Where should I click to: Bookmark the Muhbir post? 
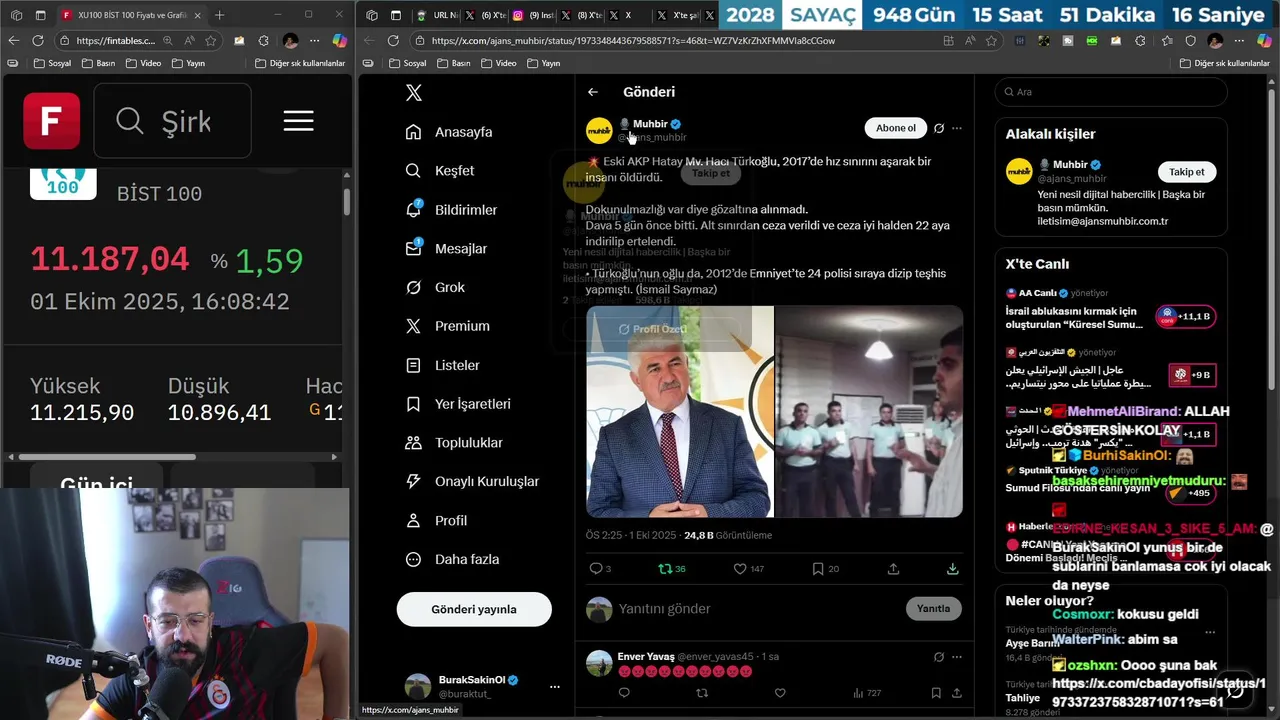click(818, 569)
